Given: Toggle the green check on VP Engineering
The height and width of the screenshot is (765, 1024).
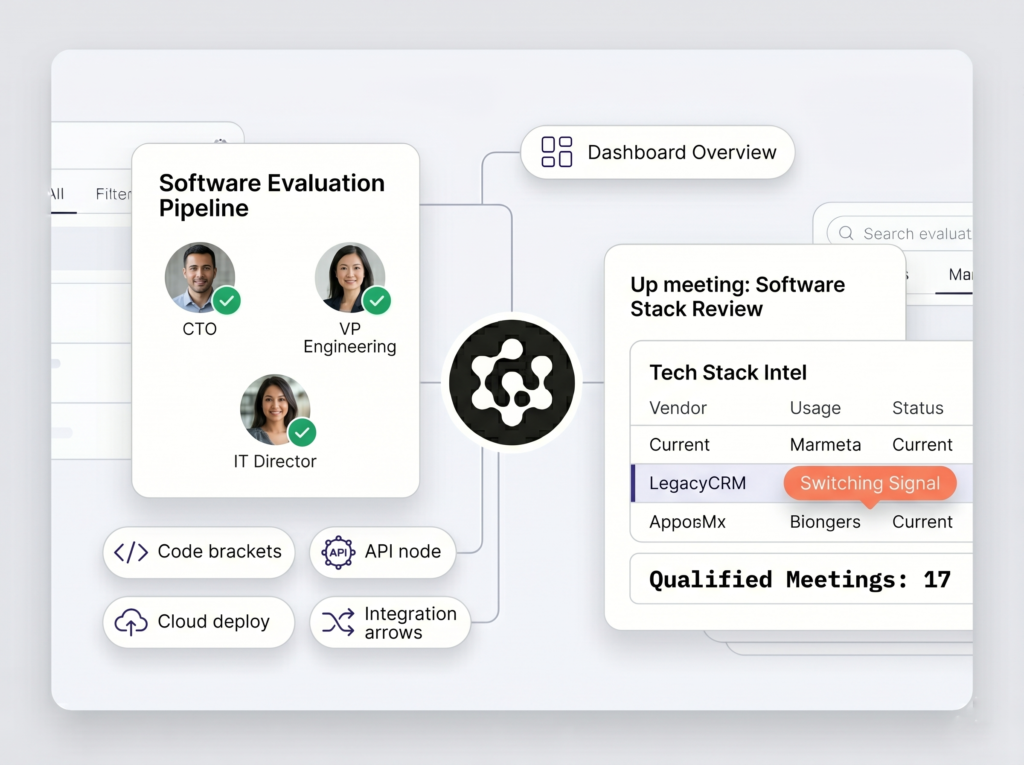Looking at the screenshot, I should [x=377, y=301].
